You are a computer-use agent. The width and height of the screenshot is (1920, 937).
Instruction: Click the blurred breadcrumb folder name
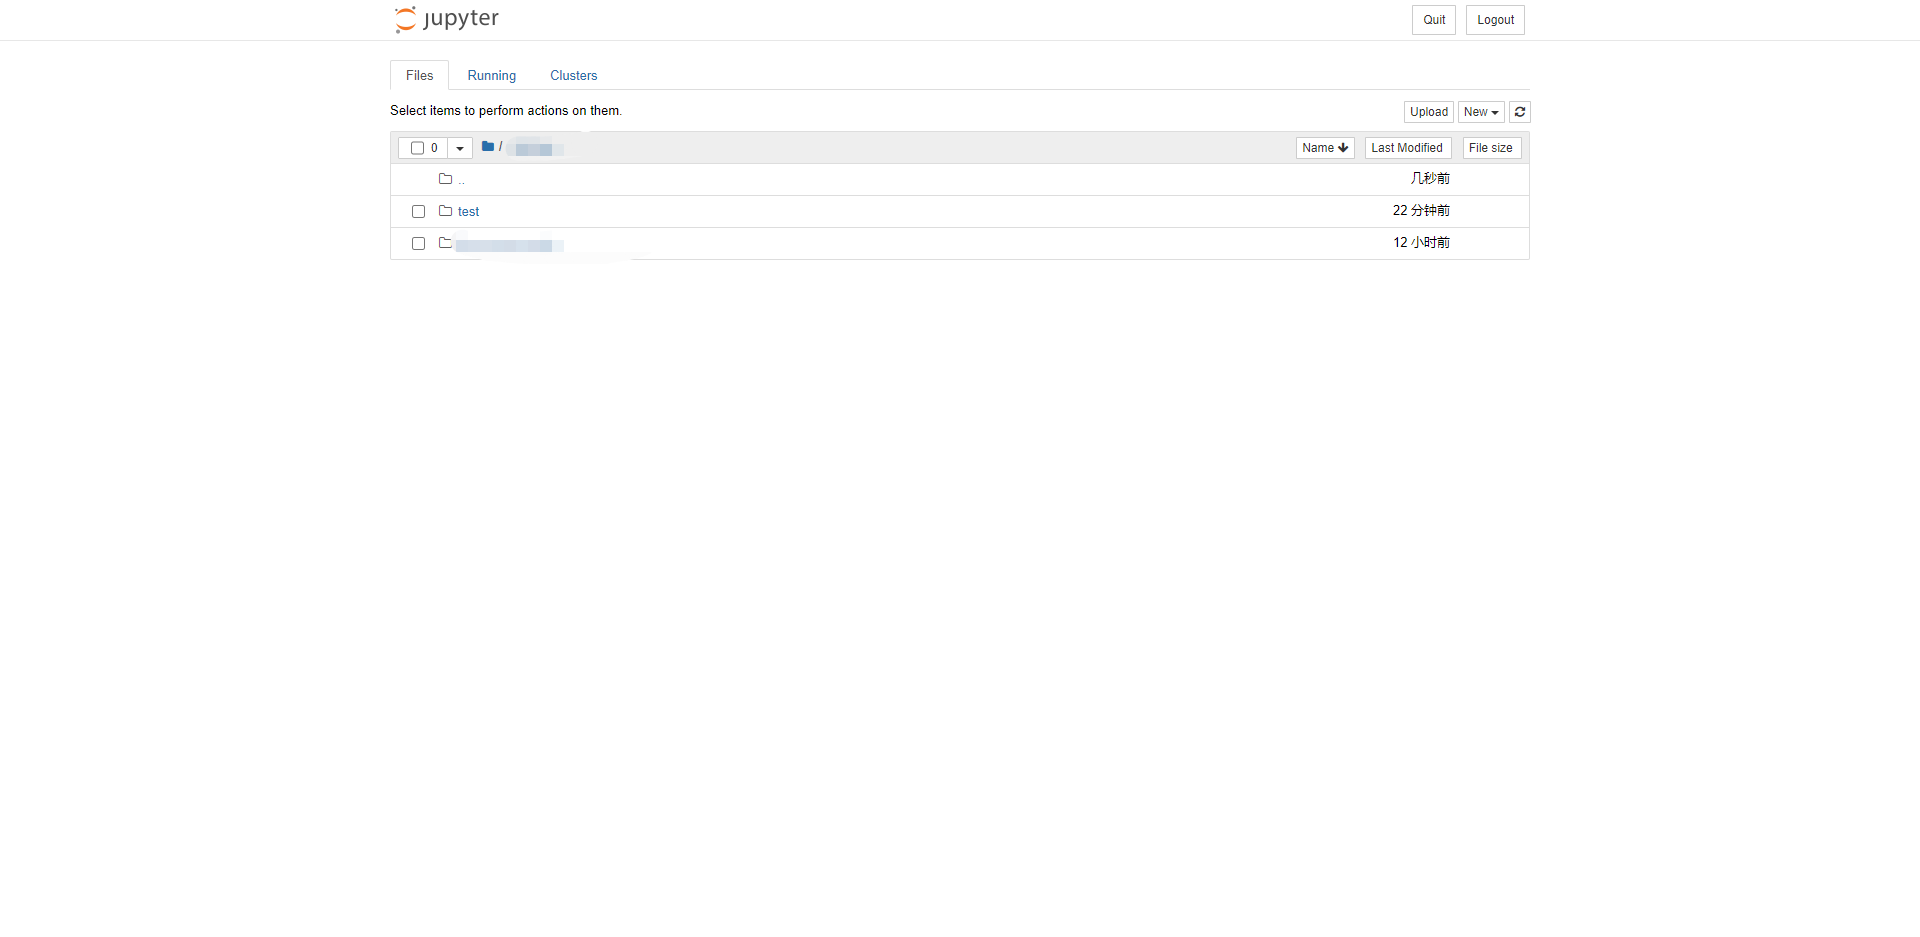coord(537,149)
